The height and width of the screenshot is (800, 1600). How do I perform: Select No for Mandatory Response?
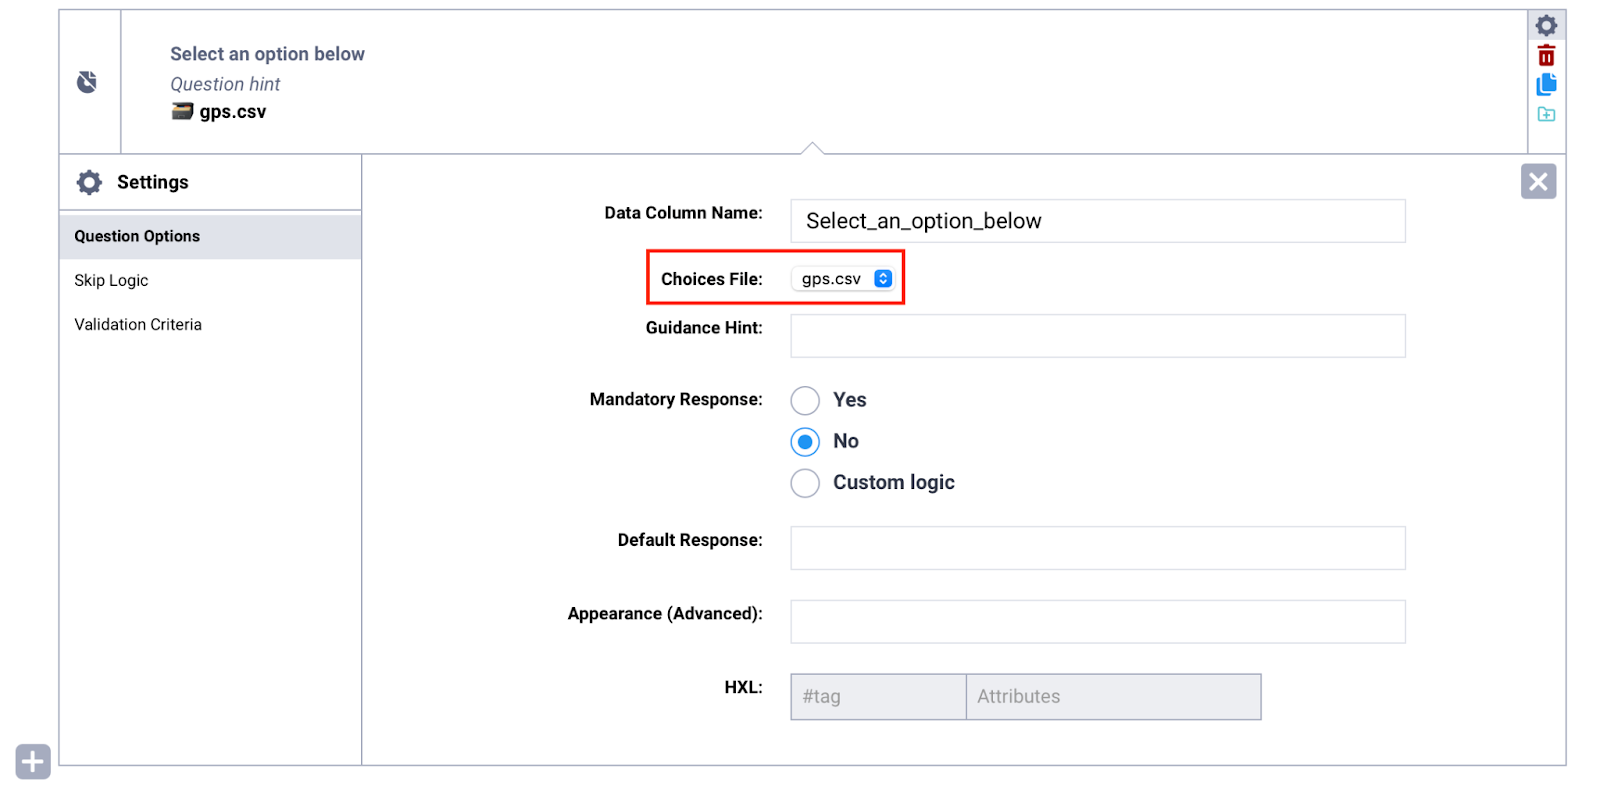tap(805, 441)
